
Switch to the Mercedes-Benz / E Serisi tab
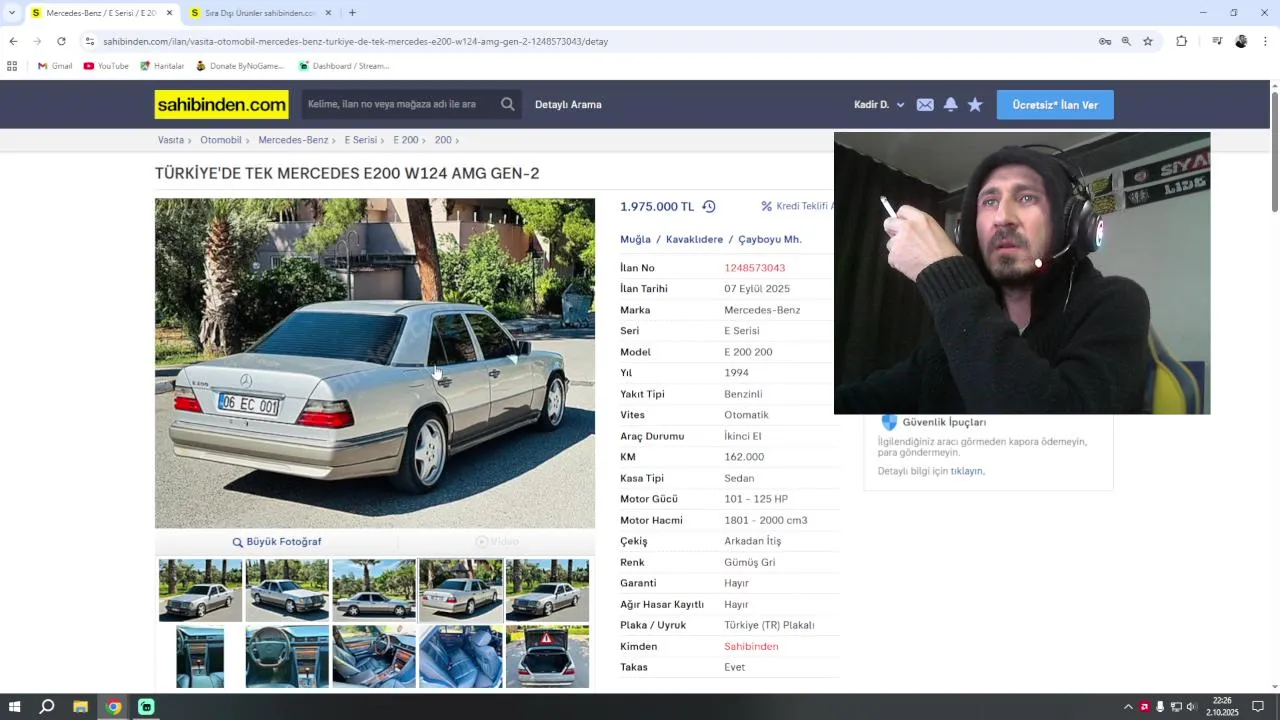click(x=100, y=13)
